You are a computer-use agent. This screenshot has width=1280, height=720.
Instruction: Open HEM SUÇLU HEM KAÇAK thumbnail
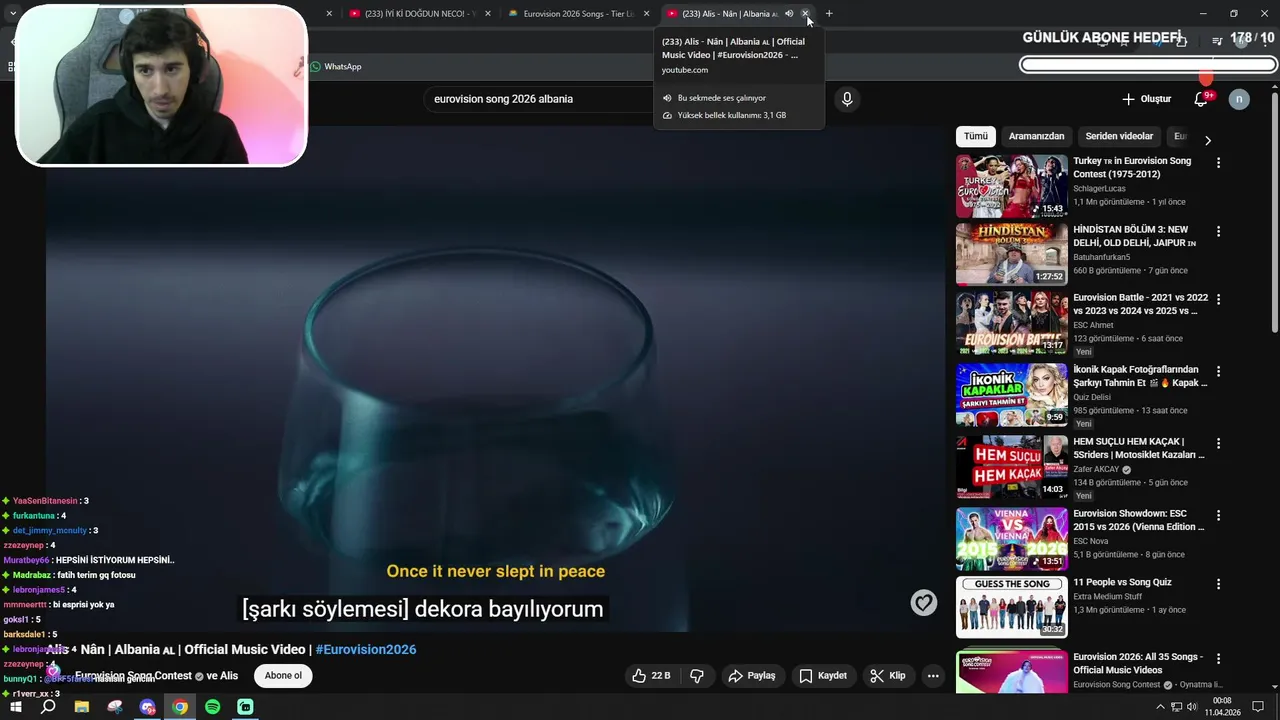1011,466
